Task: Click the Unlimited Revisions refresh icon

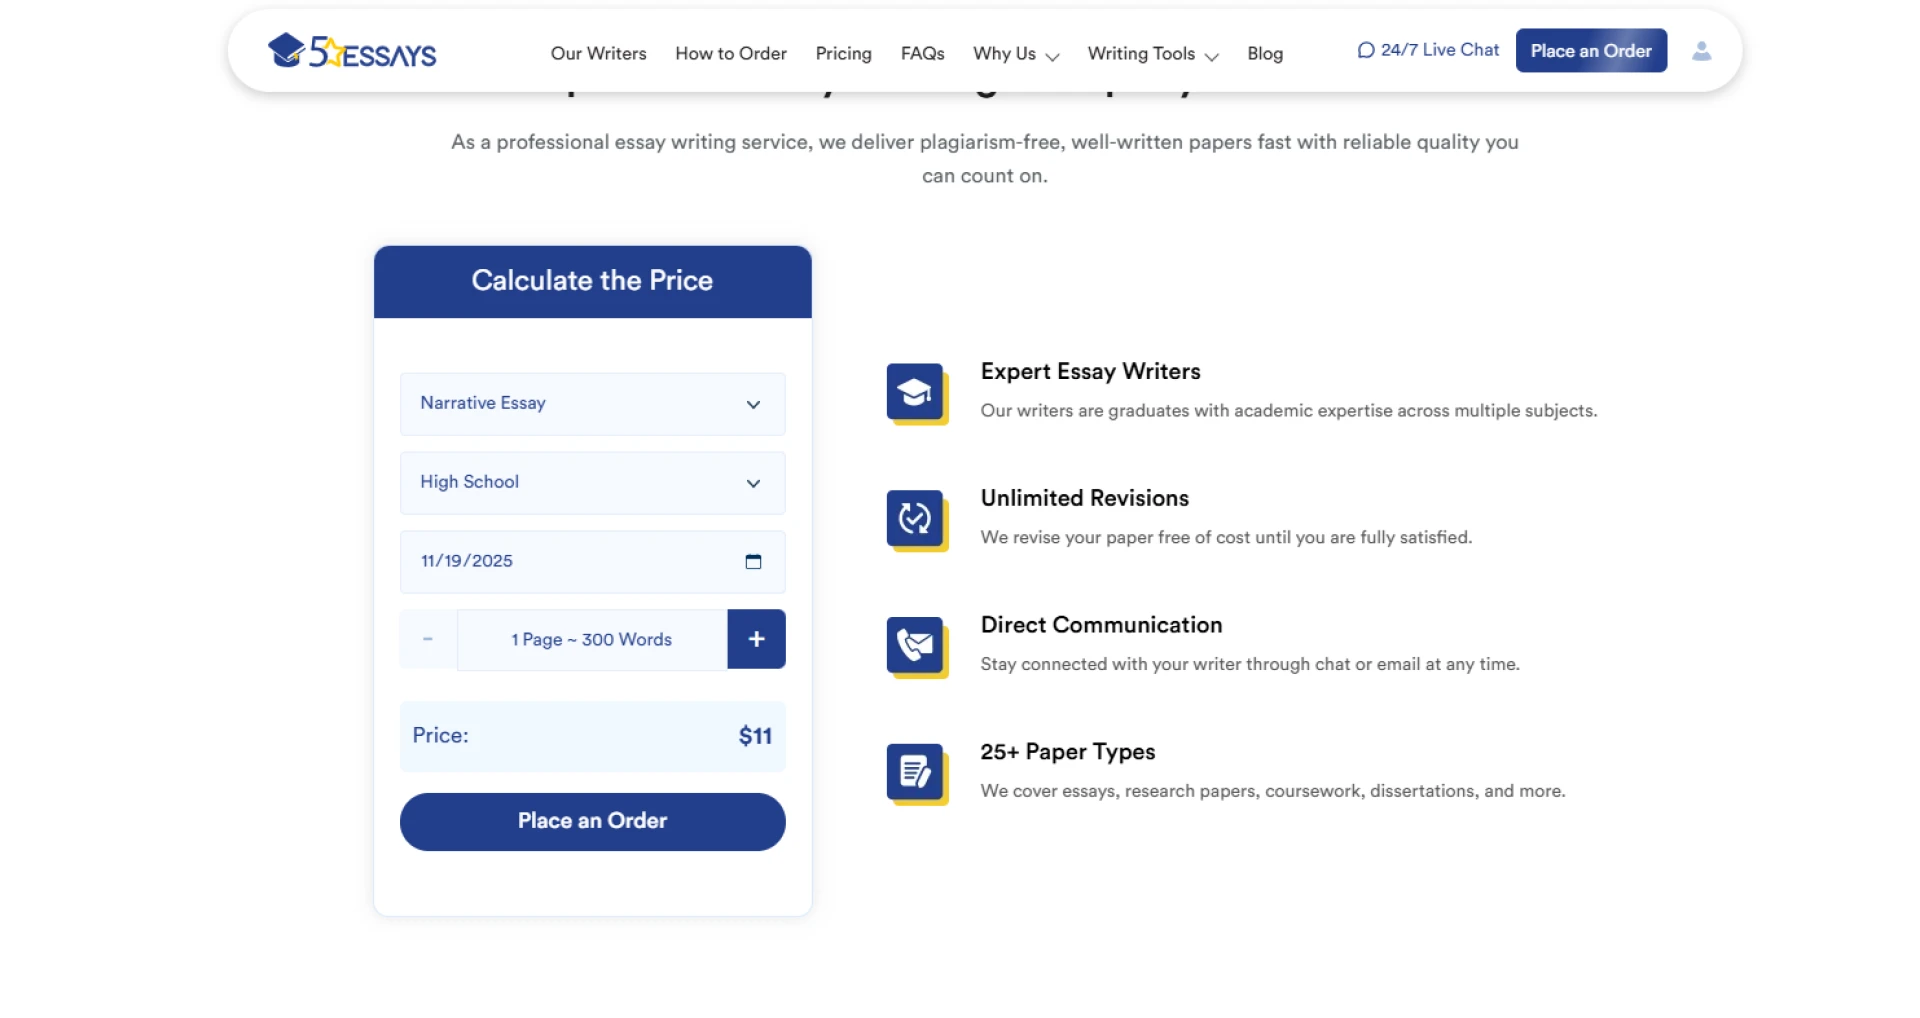Action: click(x=915, y=519)
